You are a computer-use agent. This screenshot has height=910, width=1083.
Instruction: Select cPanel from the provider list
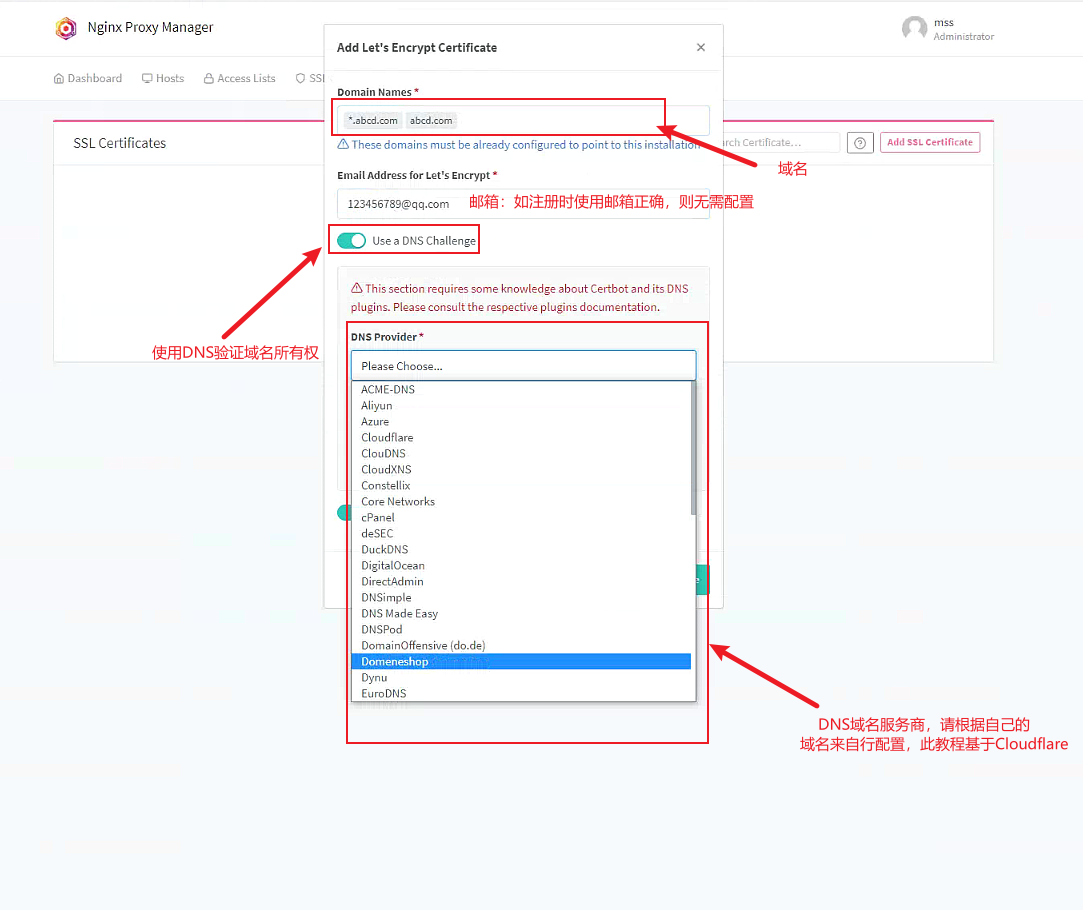tap(521, 517)
